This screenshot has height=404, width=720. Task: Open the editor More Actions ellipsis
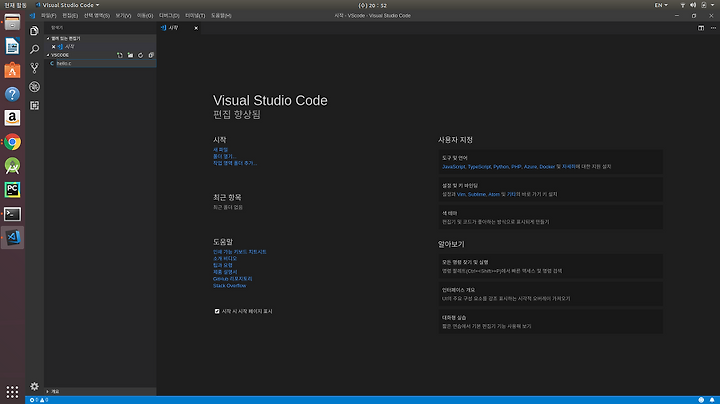tap(713, 28)
